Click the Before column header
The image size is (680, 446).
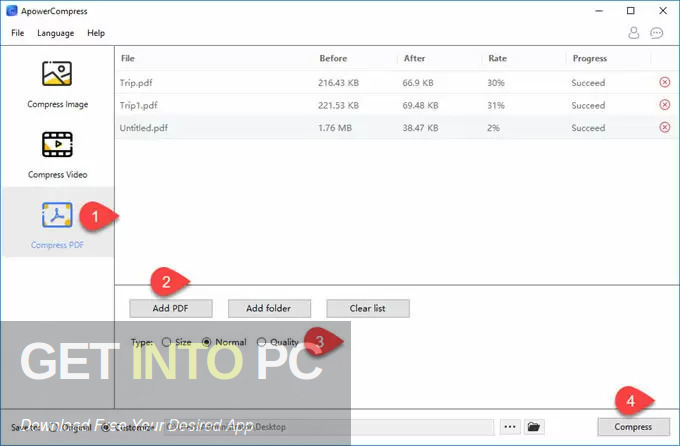tap(333, 58)
